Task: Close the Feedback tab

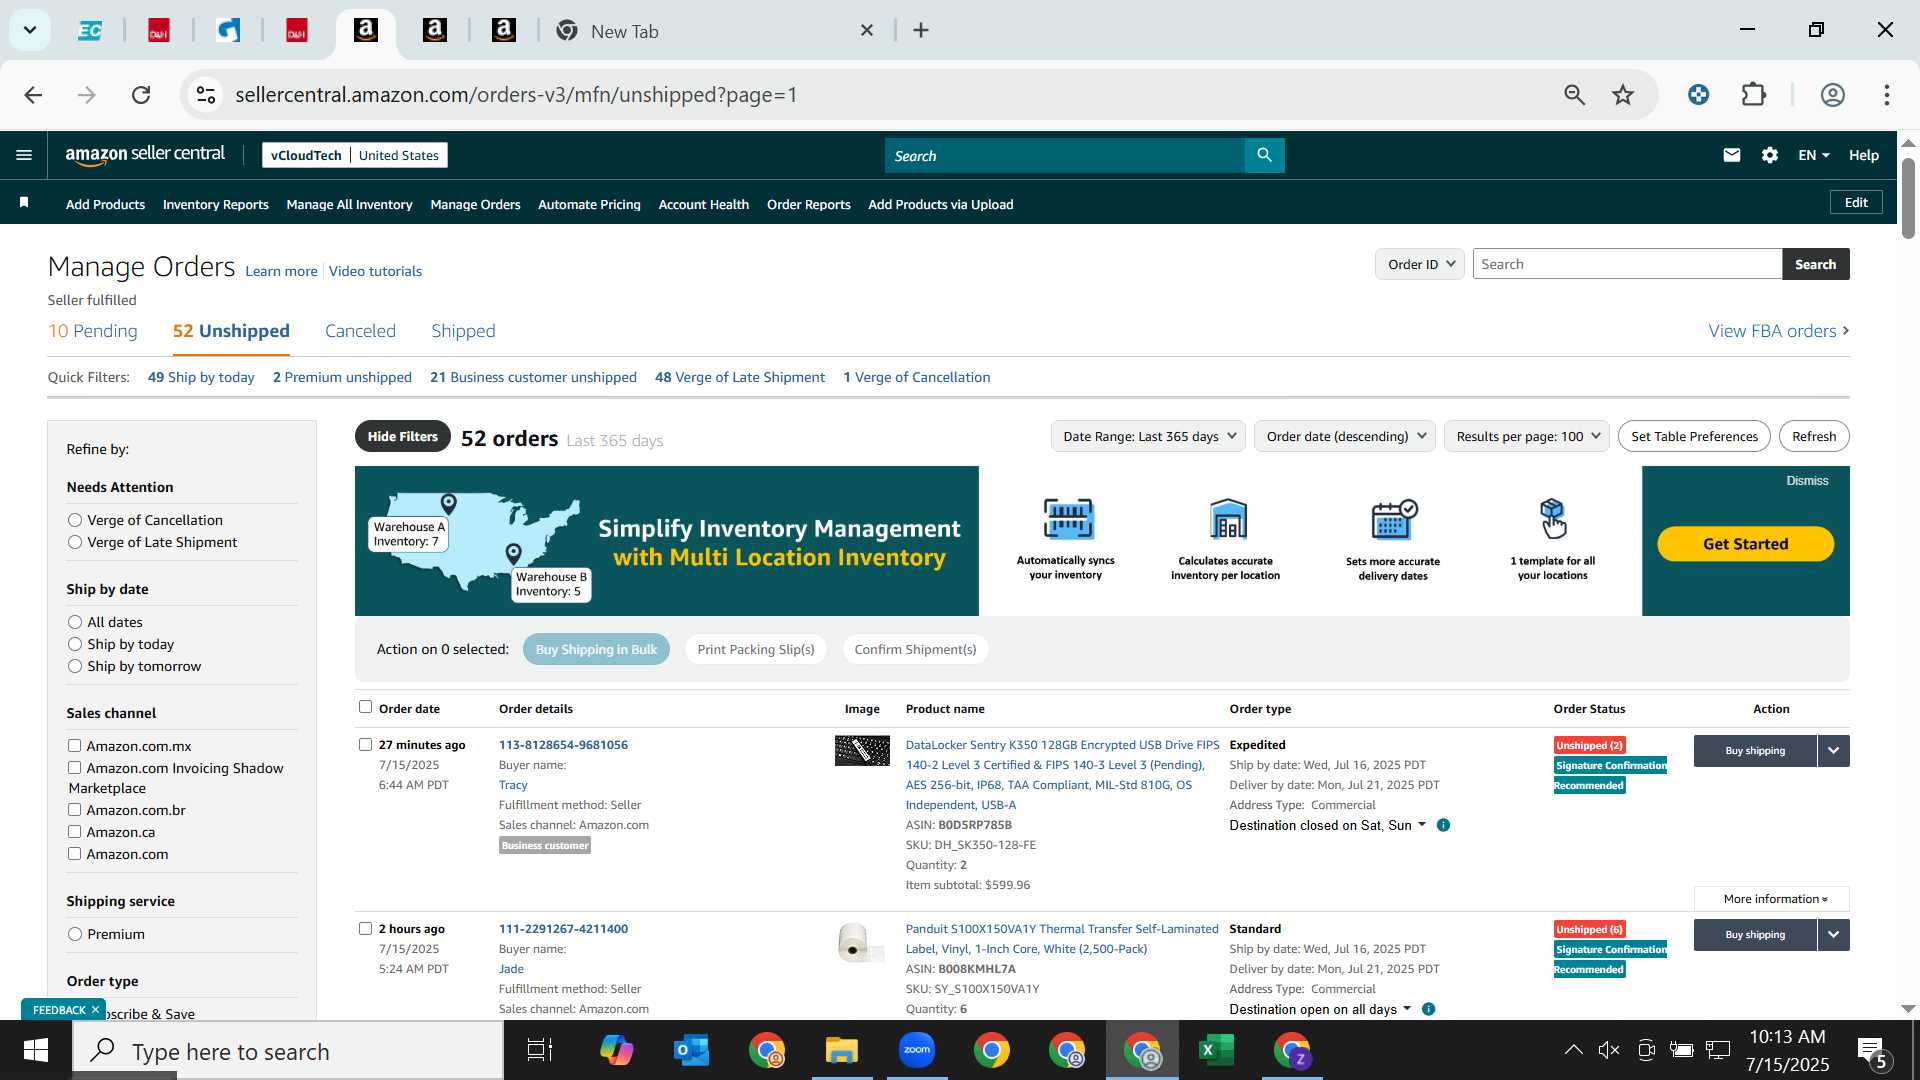Action: pyautogui.click(x=95, y=1010)
